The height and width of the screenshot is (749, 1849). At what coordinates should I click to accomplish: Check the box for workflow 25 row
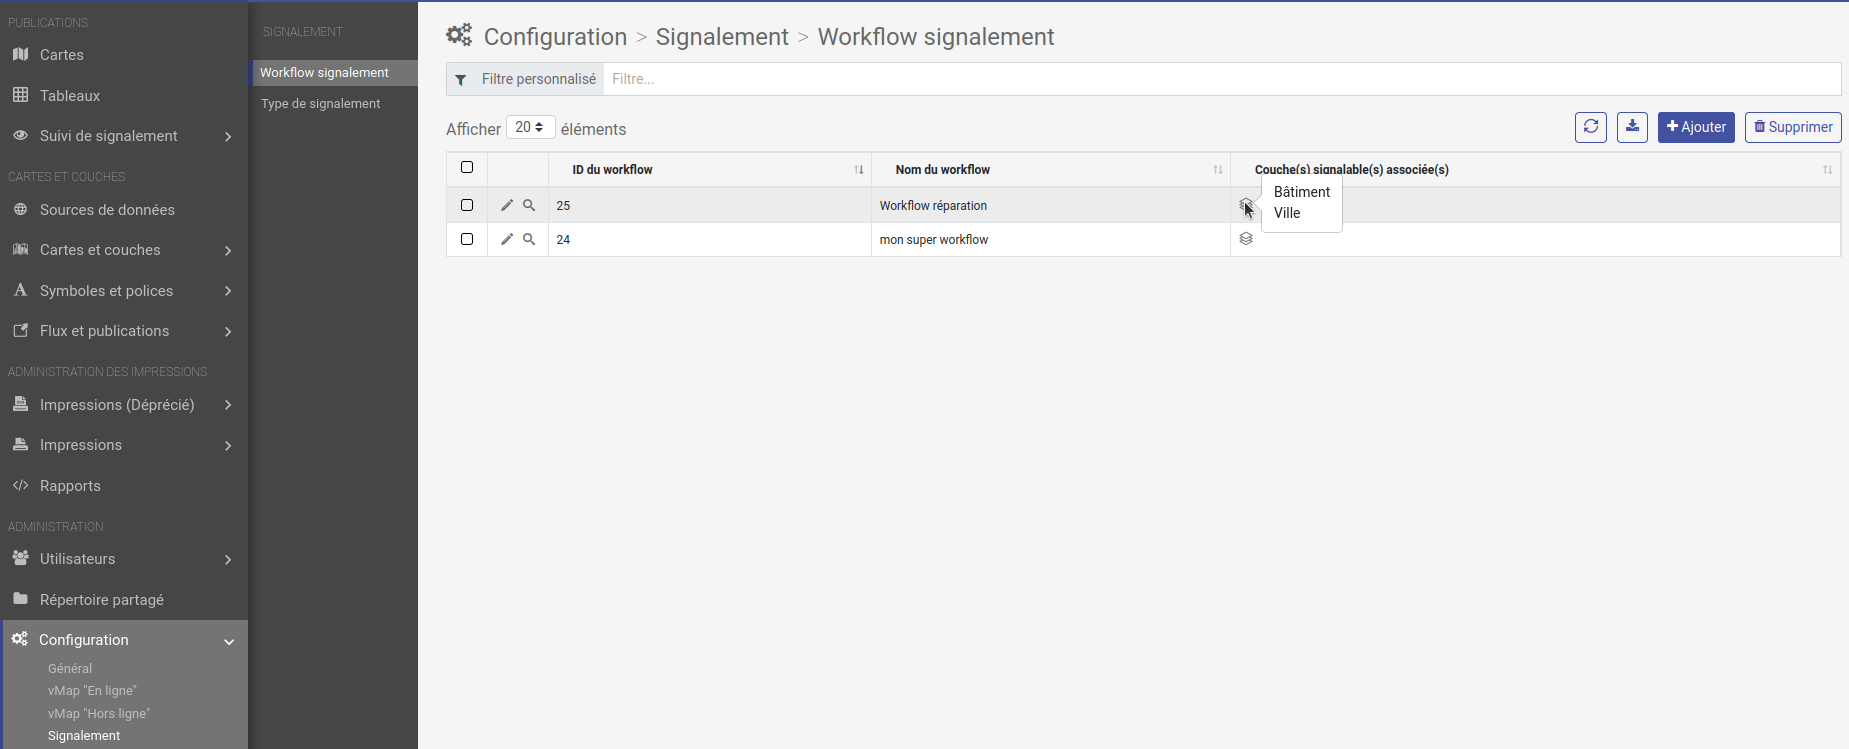pos(467,205)
